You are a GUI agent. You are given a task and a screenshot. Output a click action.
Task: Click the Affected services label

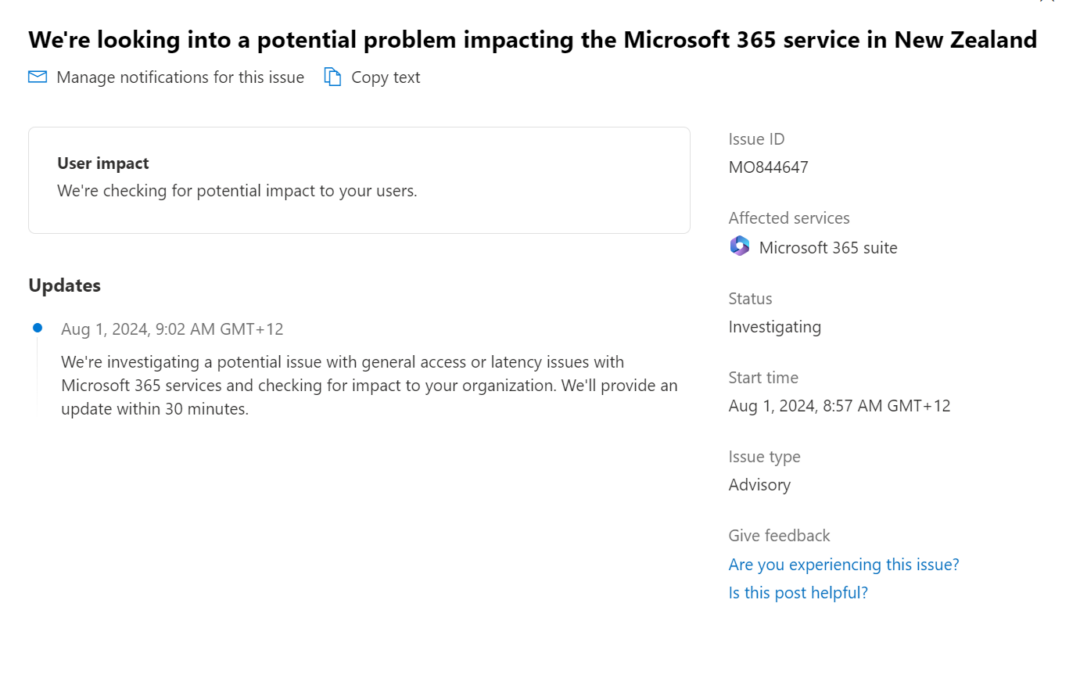[789, 217]
